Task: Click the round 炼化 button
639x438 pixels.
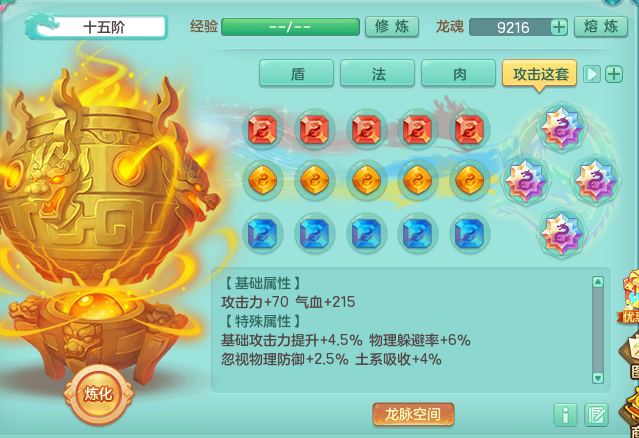Action: (x=98, y=394)
